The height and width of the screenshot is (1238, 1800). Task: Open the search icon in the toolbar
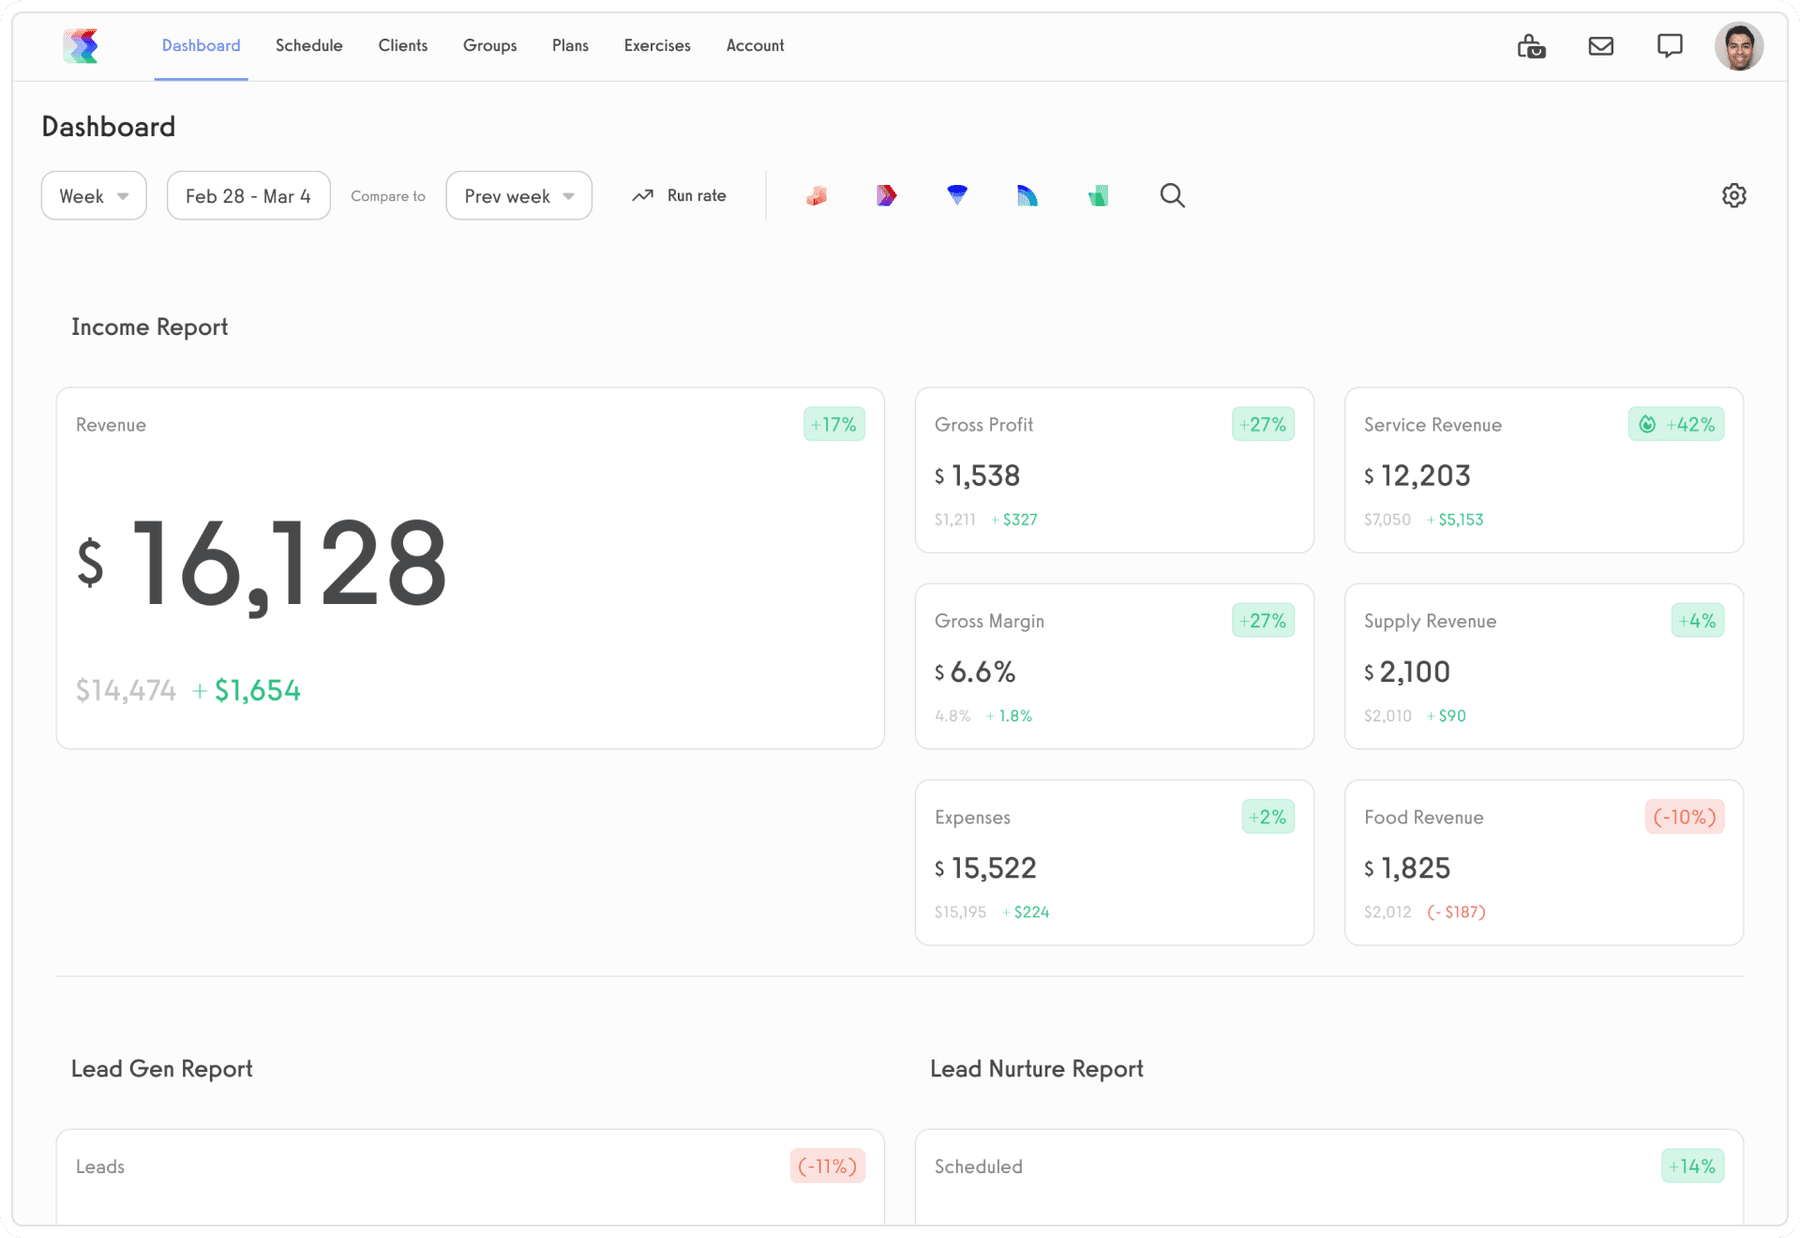1172,195
